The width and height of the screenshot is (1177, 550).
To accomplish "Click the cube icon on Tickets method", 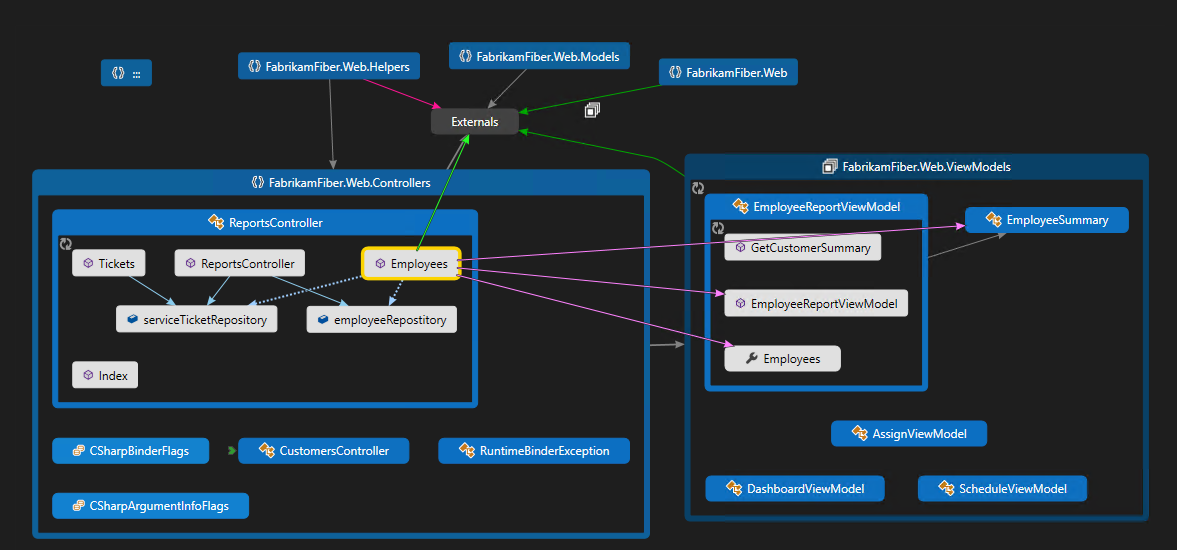I will coord(88,264).
